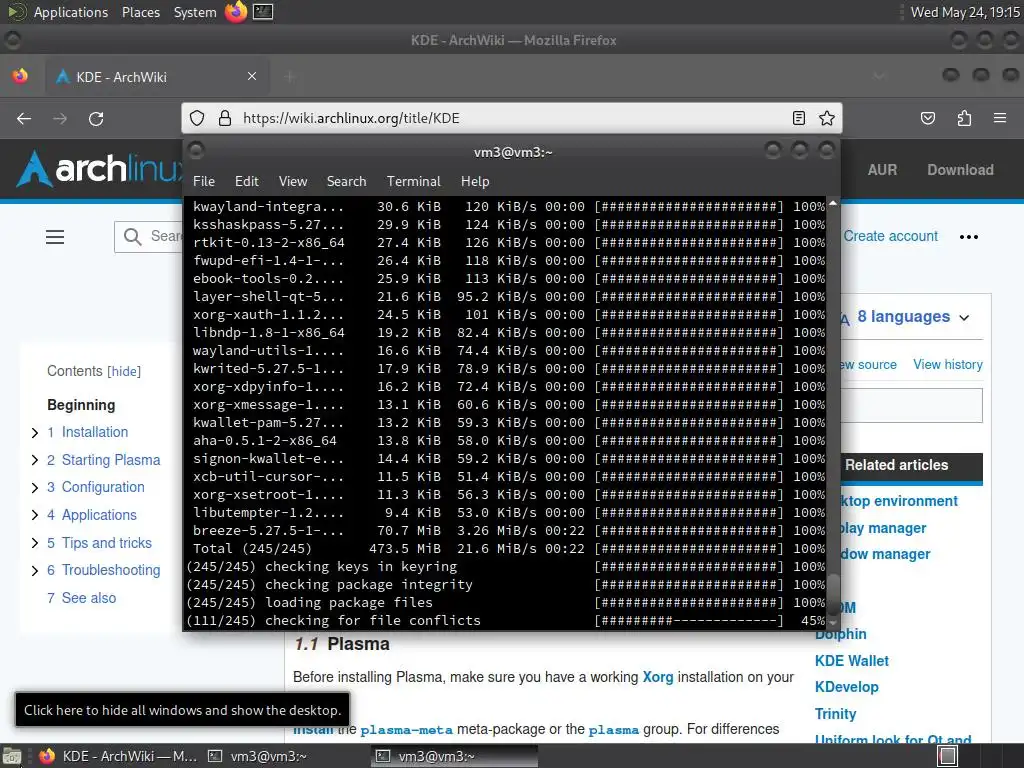The image size is (1024, 768).
Task: Show site security padlock info
Action: click(x=225, y=118)
